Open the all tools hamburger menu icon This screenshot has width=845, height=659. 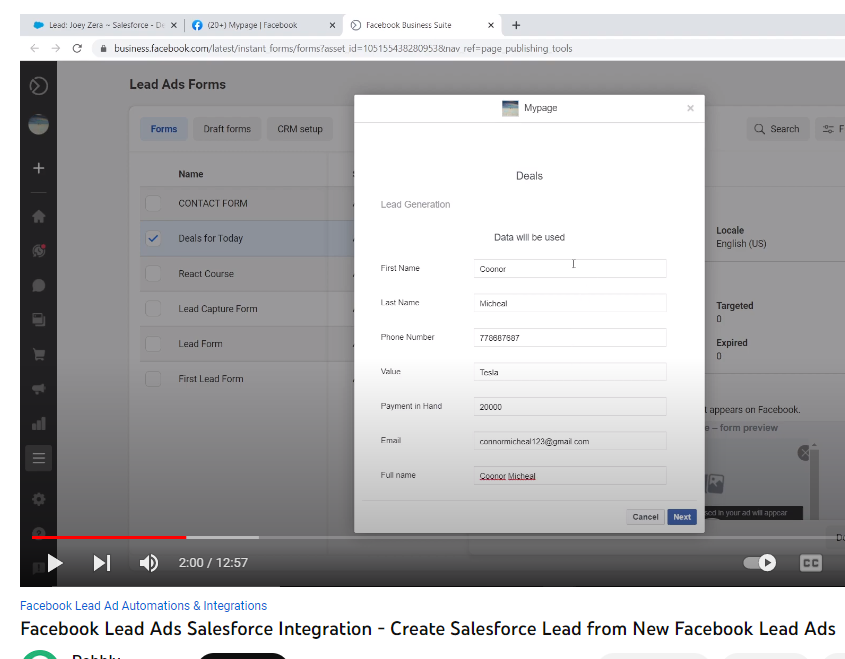click(x=38, y=458)
